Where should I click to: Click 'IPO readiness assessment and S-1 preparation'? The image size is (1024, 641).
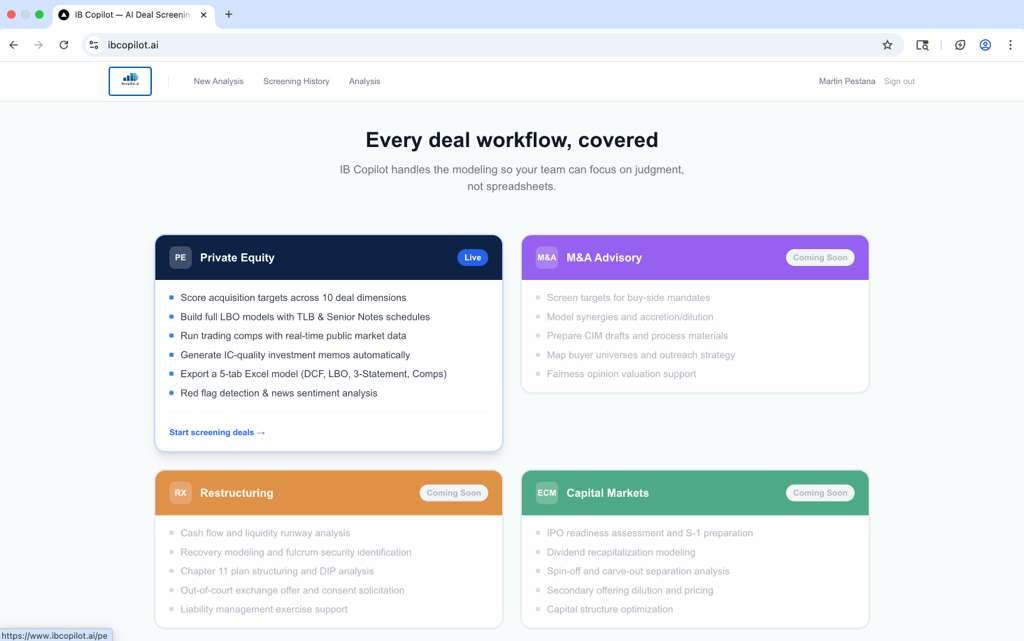click(x=650, y=533)
